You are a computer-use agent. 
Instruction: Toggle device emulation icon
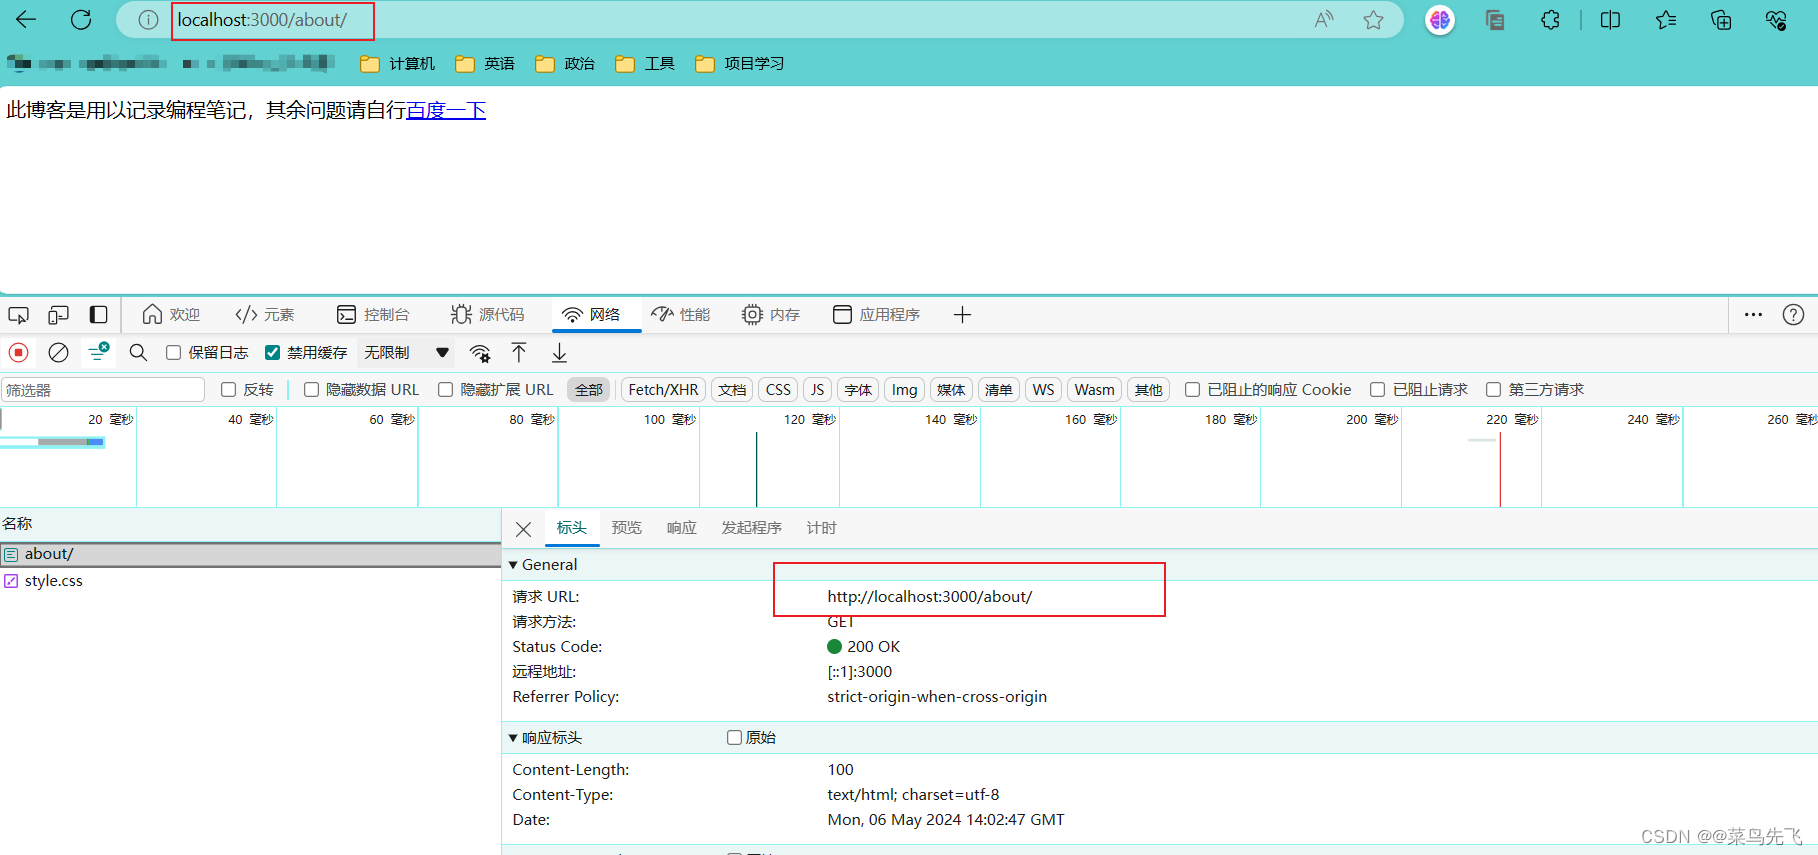[x=58, y=314]
